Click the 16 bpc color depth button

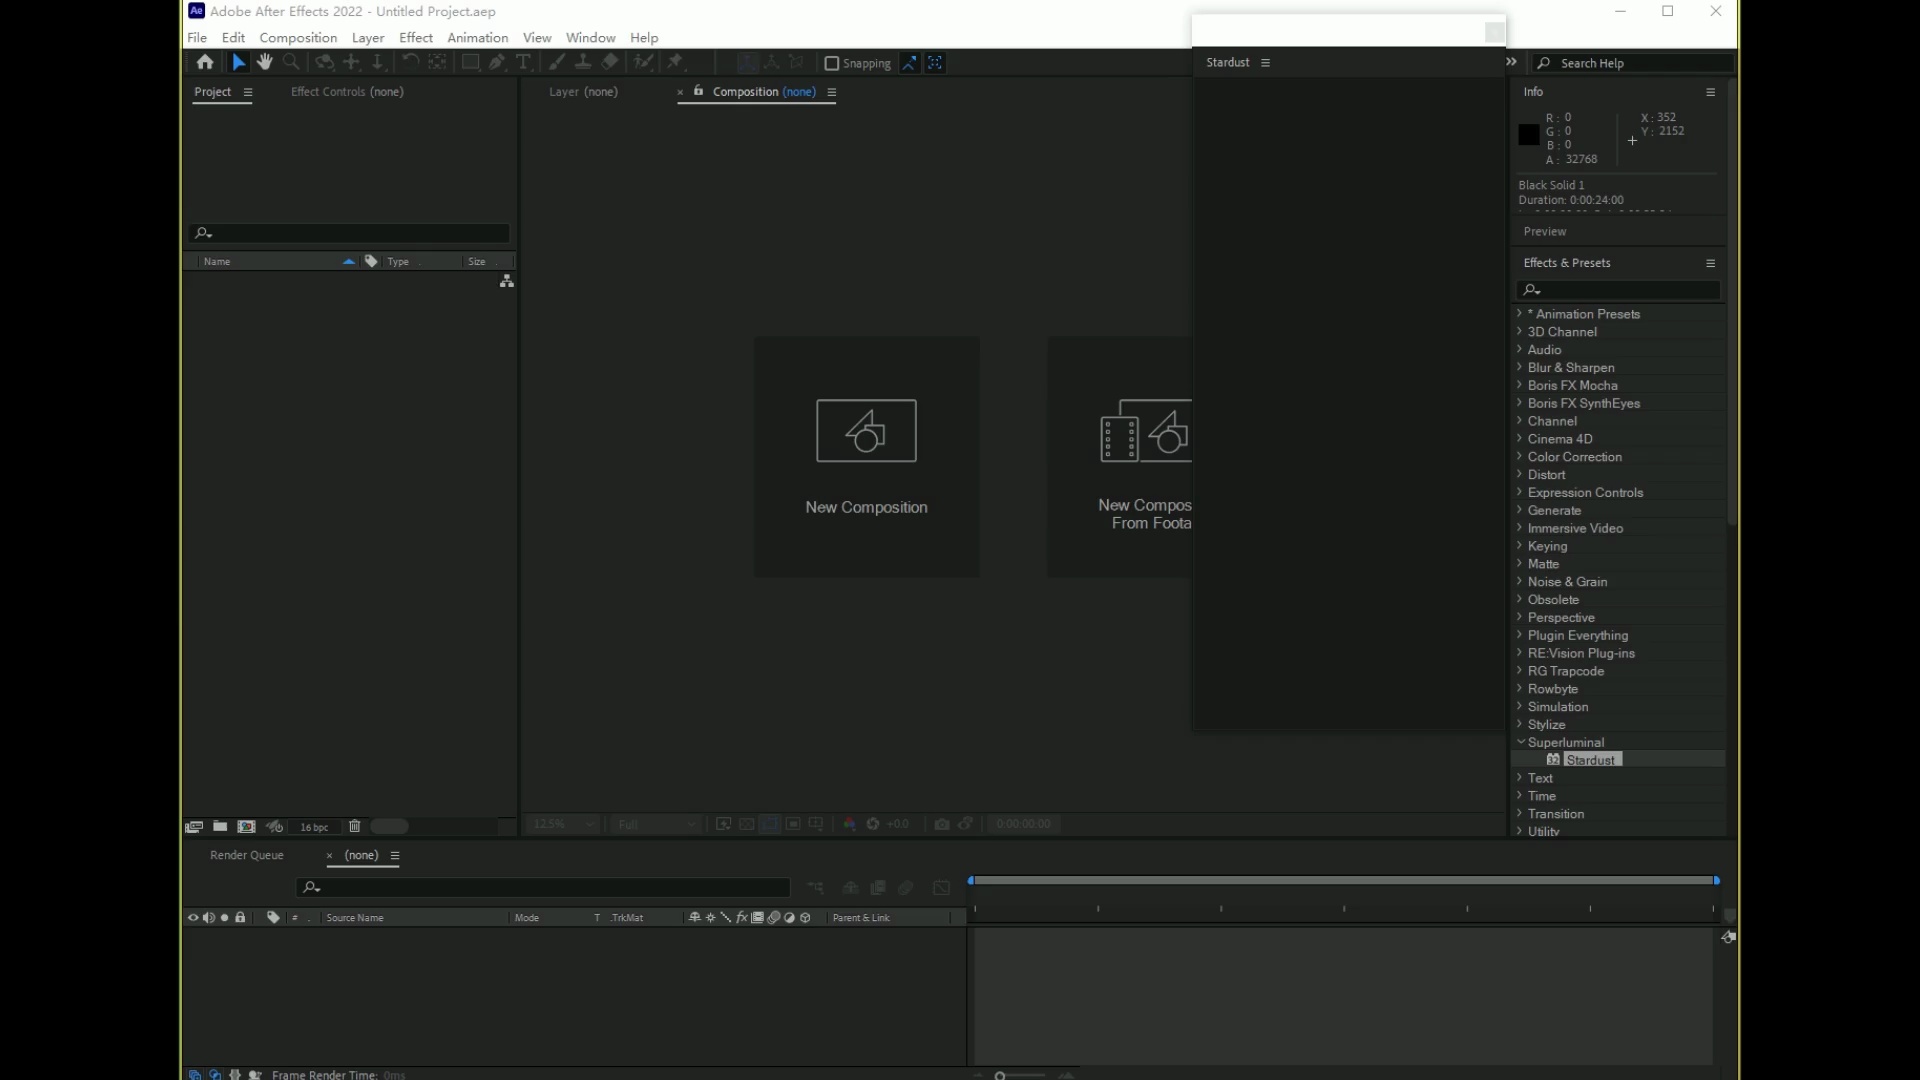[314, 827]
